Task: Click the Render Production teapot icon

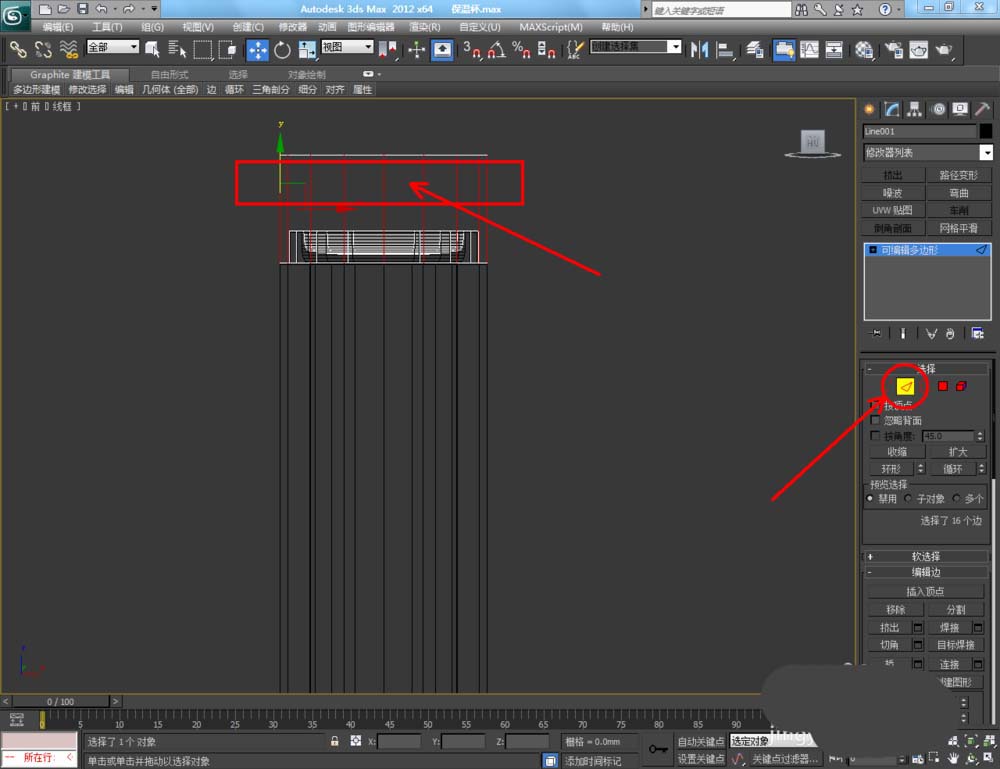Action: (x=944, y=50)
